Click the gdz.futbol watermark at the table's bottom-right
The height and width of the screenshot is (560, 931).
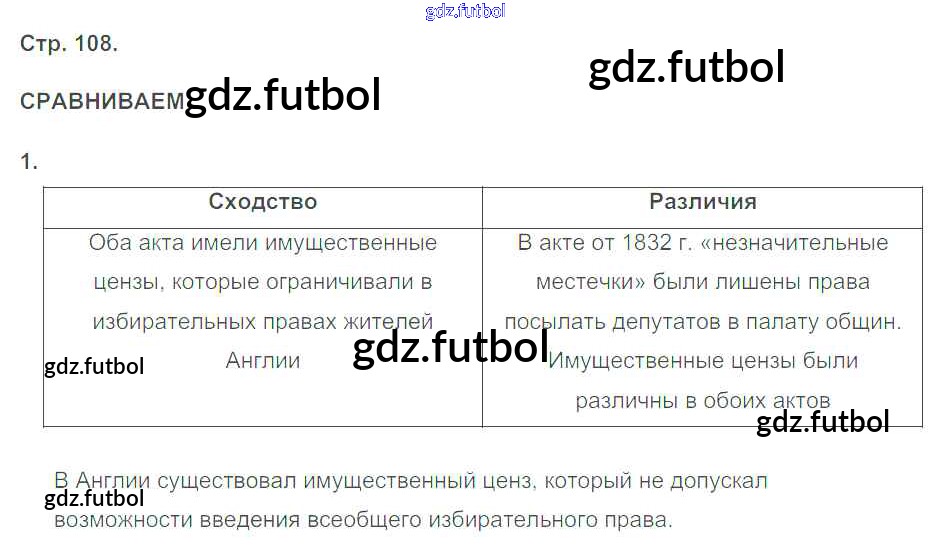click(822, 423)
